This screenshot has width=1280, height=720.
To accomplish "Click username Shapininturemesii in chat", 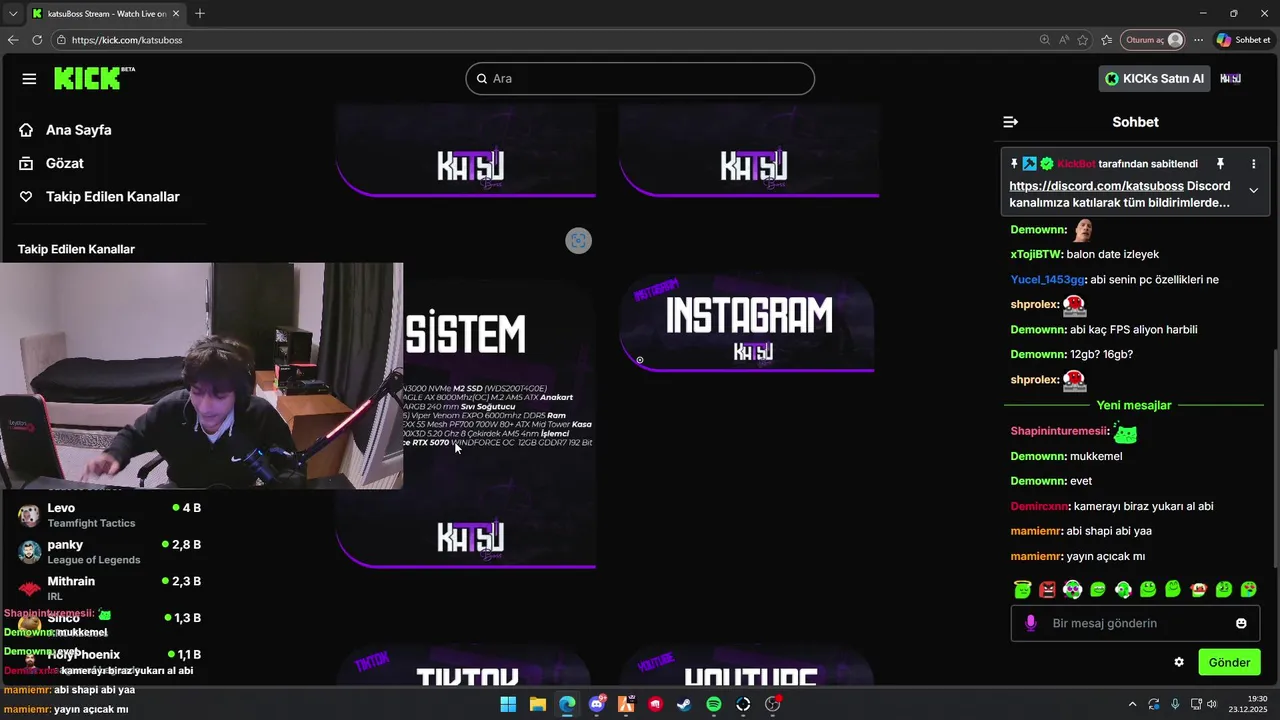I will [x=1059, y=431].
